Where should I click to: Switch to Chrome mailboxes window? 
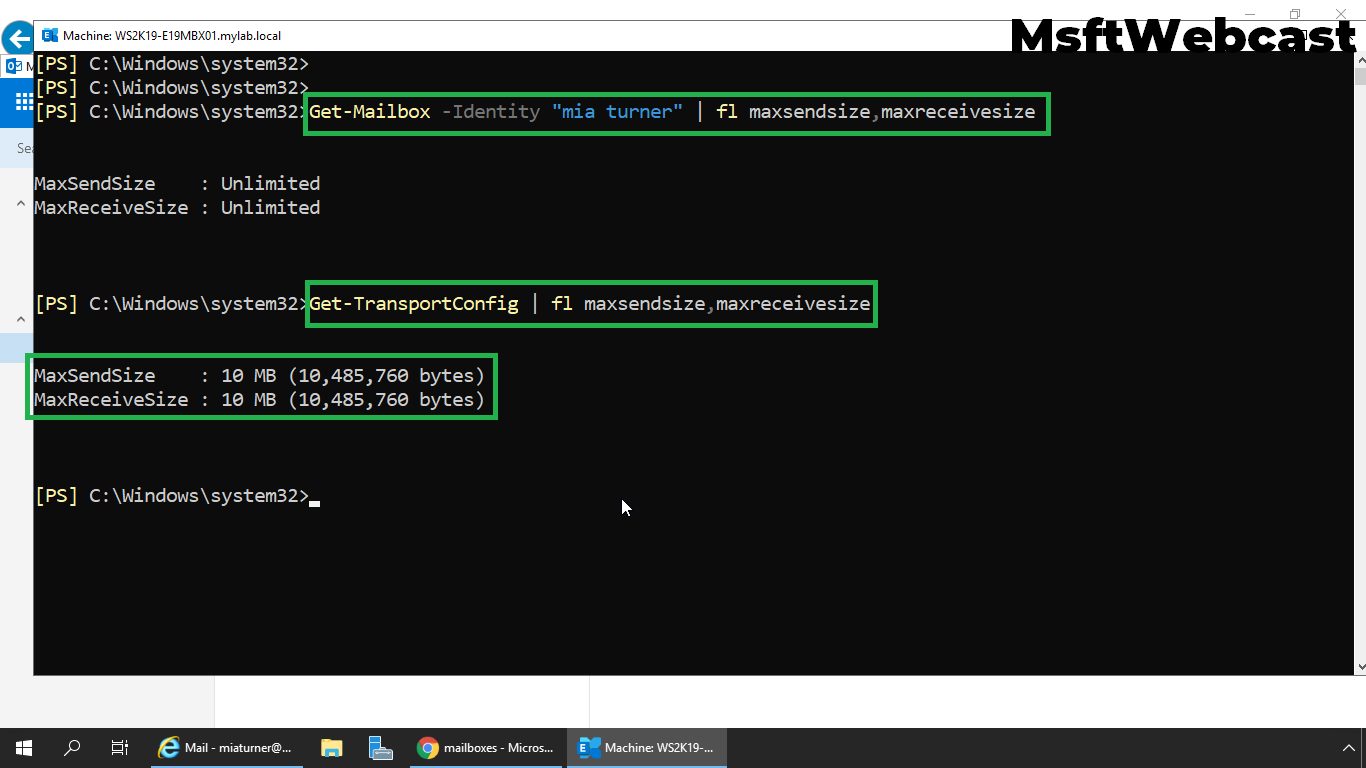tap(486, 747)
